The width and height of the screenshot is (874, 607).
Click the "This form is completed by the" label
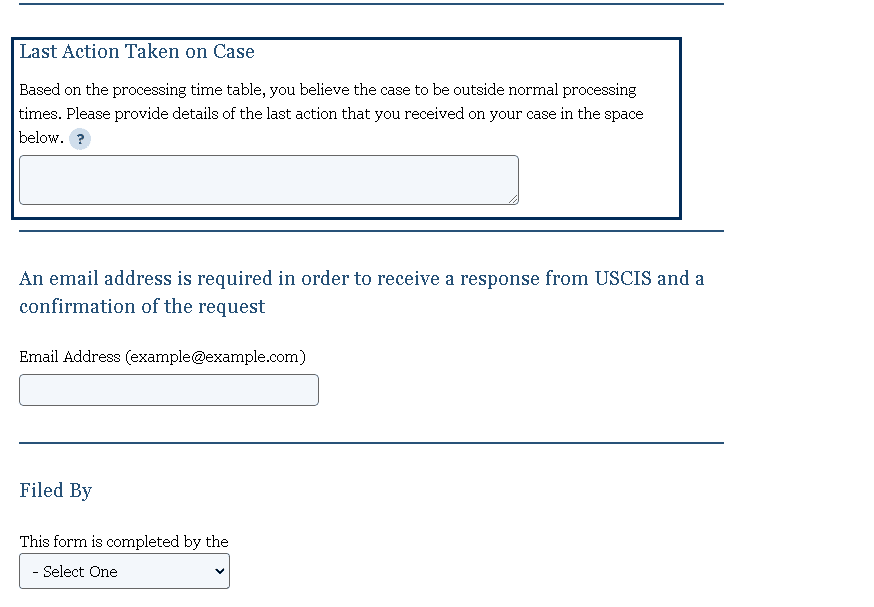(x=124, y=542)
